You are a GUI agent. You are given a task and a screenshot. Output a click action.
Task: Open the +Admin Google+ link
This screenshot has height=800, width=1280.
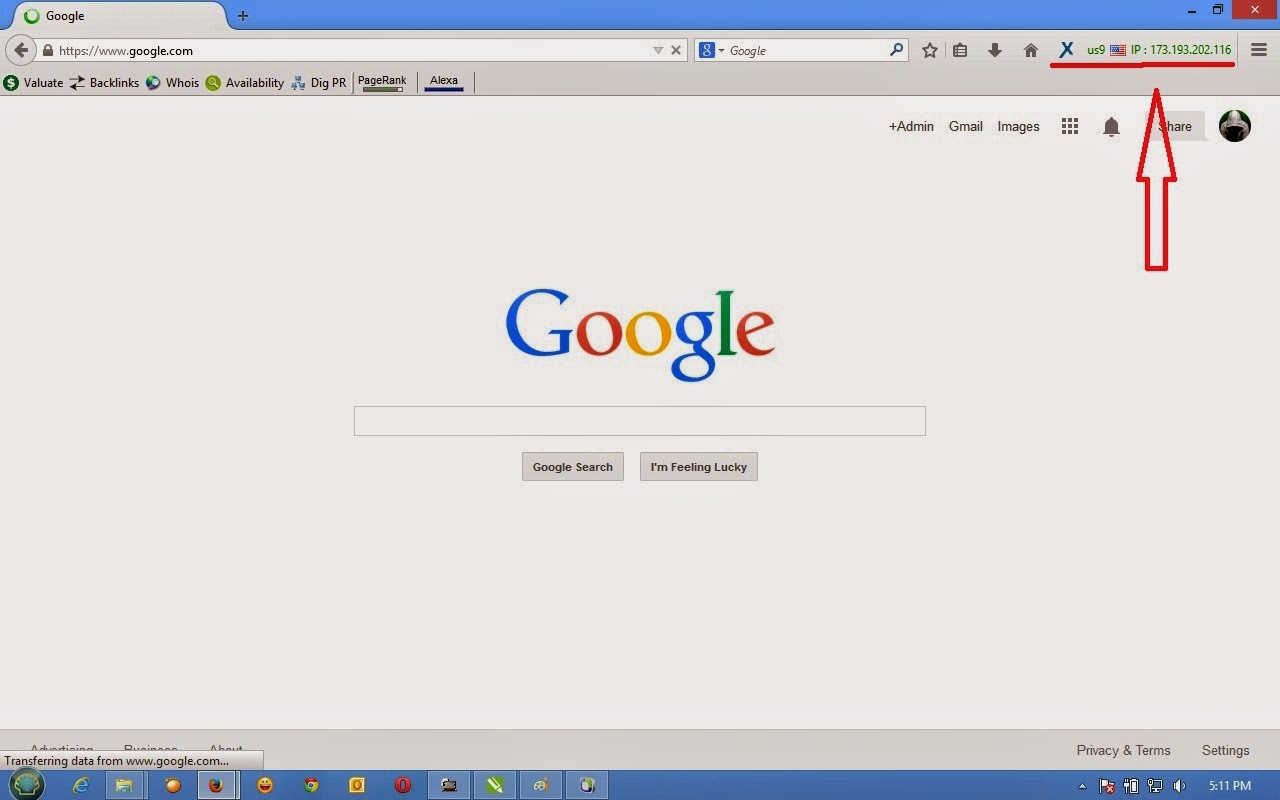tap(911, 126)
